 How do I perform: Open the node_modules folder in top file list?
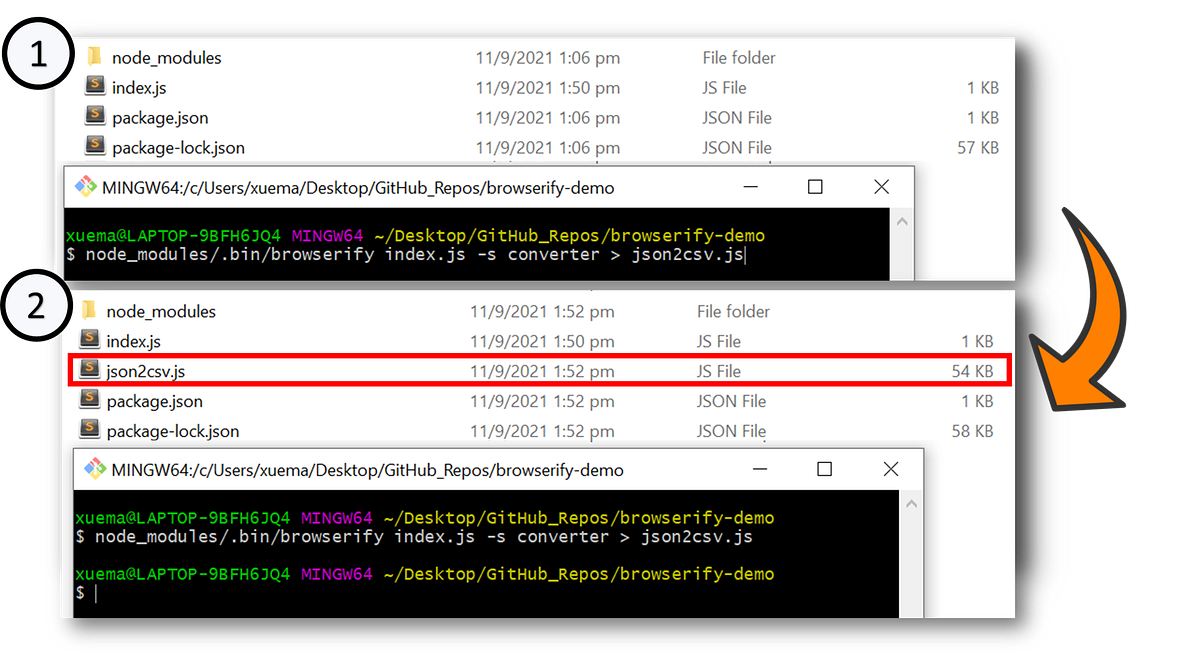click(x=95, y=57)
